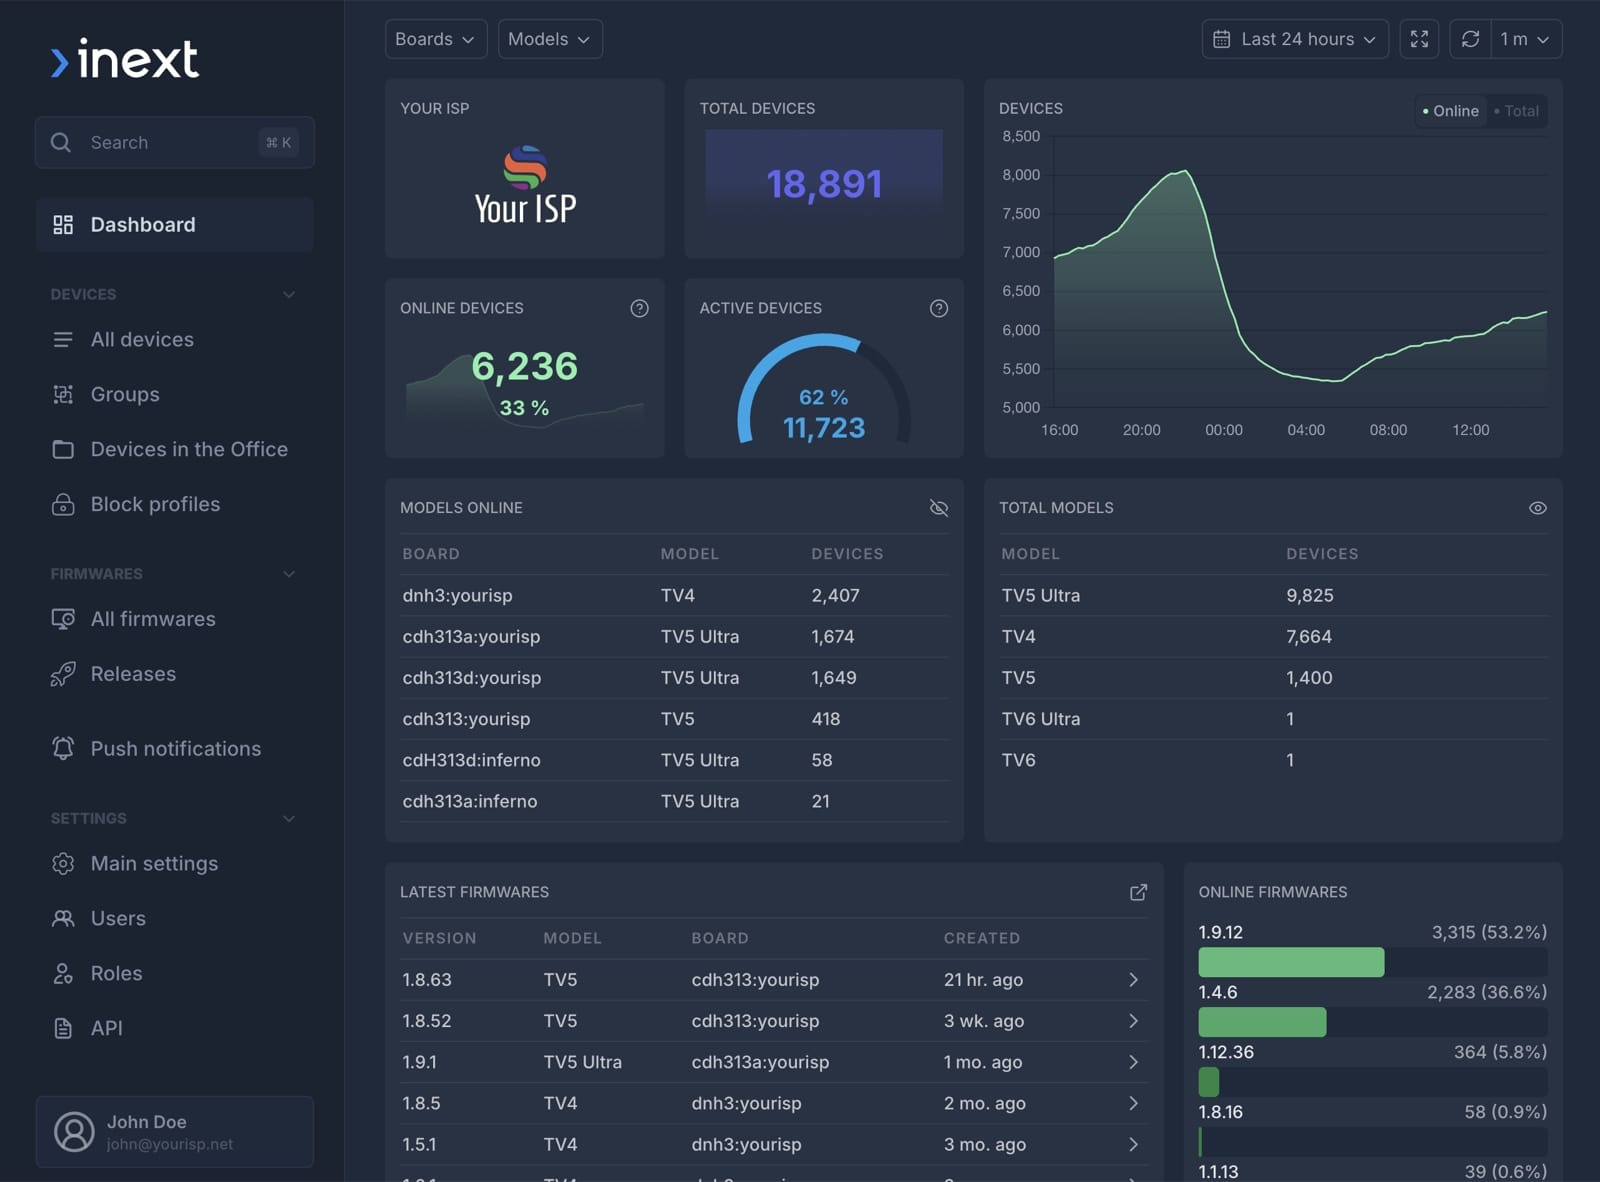Click the 1.4.6 firmware progress bar
The height and width of the screenshot is (1182, 1600).
1373,1022
